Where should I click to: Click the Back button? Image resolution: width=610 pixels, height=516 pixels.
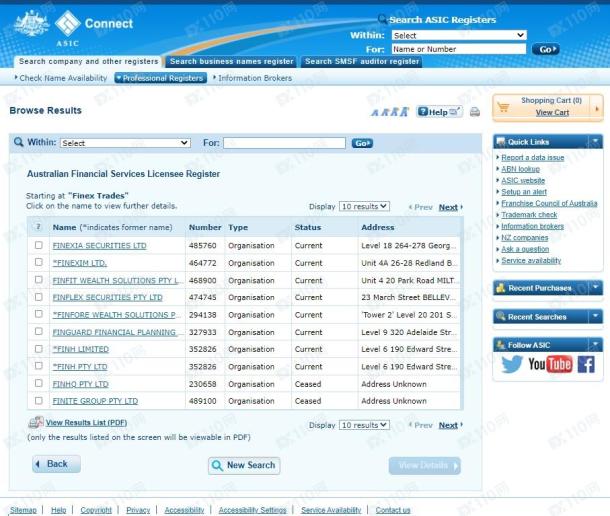click(x=56, y=464)
